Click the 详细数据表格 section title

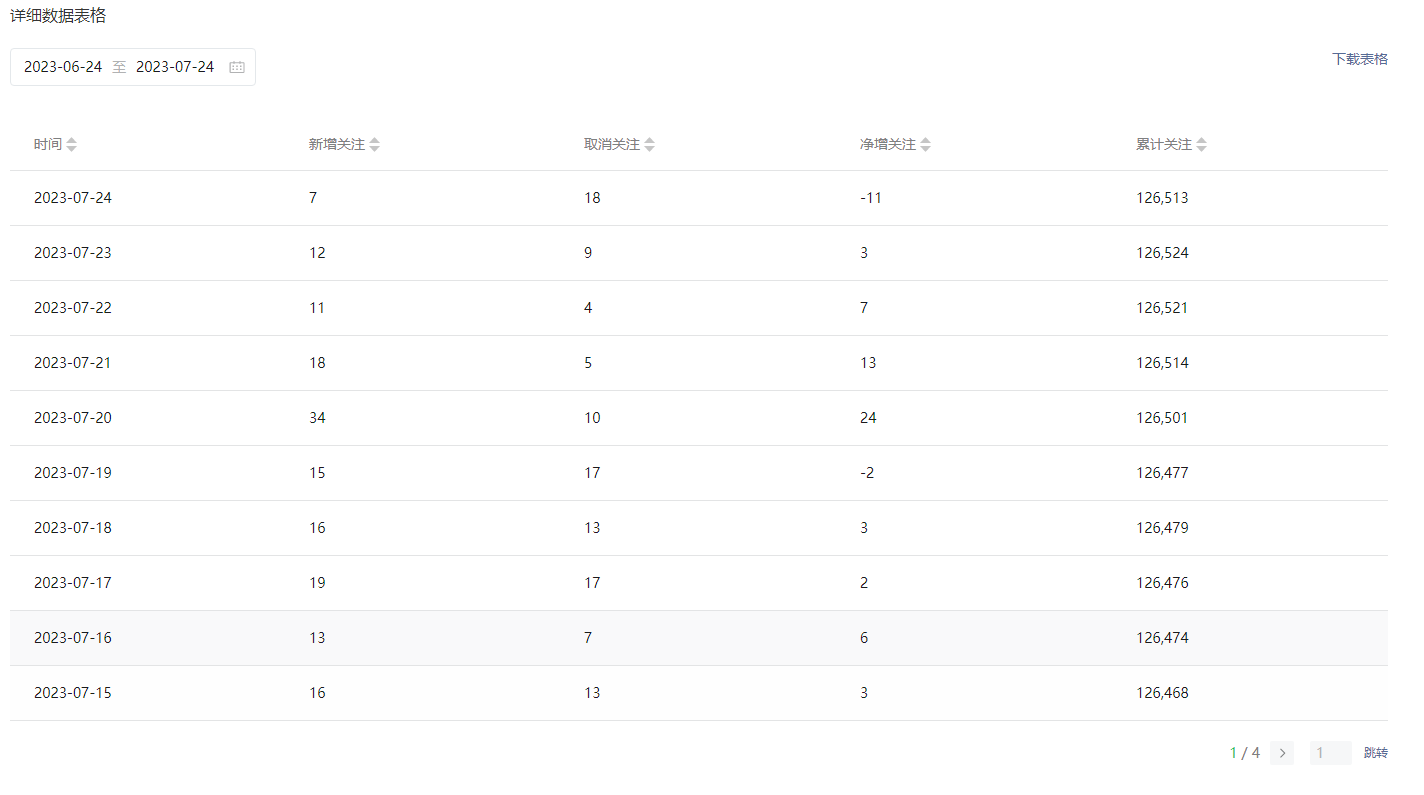pos(58,16)
